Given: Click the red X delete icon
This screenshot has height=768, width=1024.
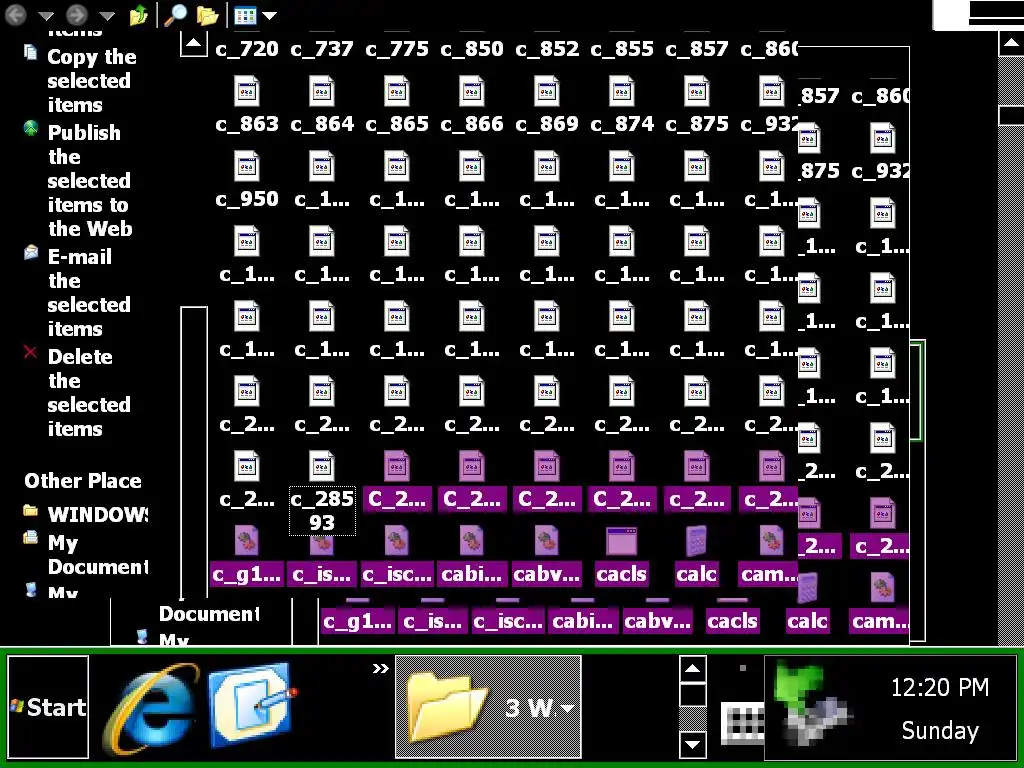Looking at the screenshot, I should pyautogui.click(x=30, y=353).
